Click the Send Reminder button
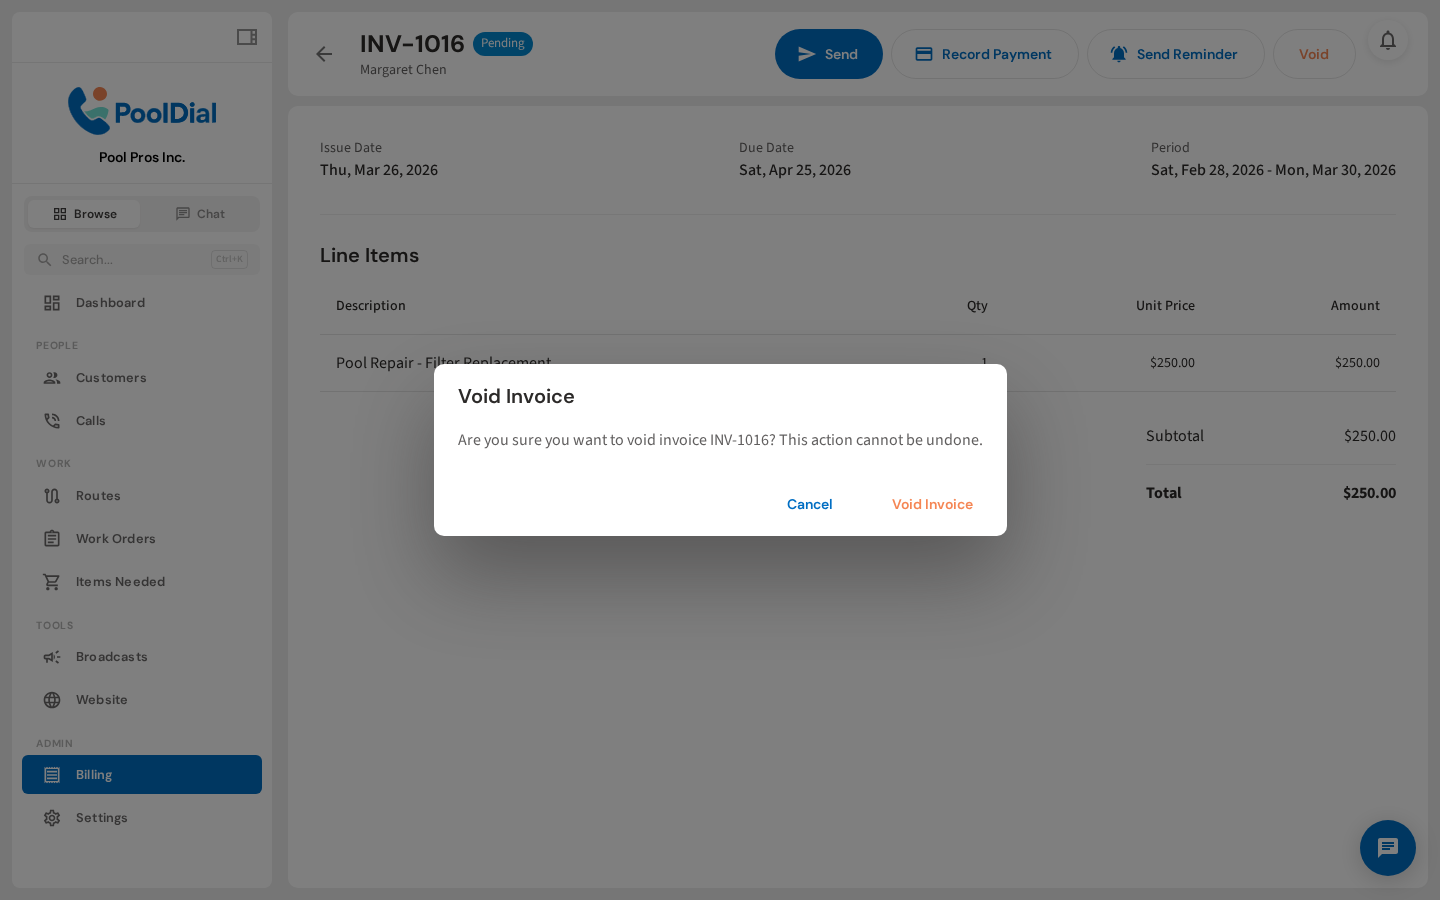This screenshot has height=900, width=1440. 1175,54
